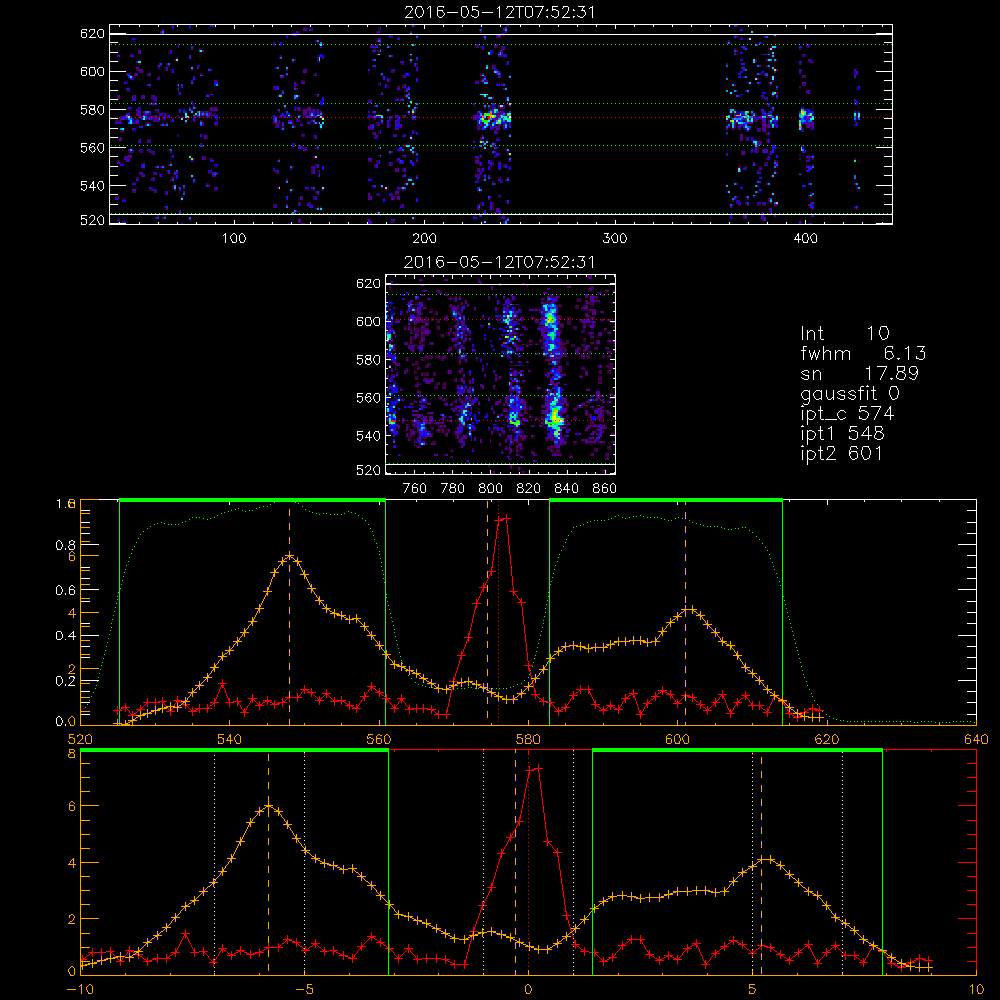Click y-axis label 540 on top spectrogram
Viewport: 1000px width, 1000px height.
pos(92,186)
